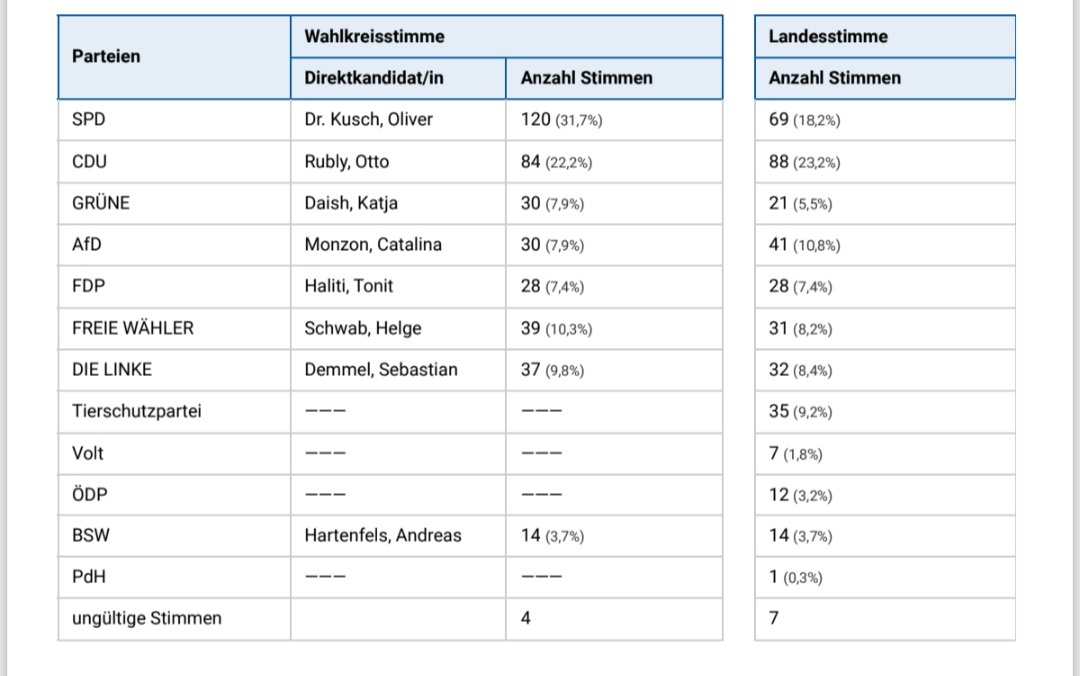This screenshot has width=1080, height=676.
Task: Select the Tierschutzpartei row label
Action: pos(136,411)
